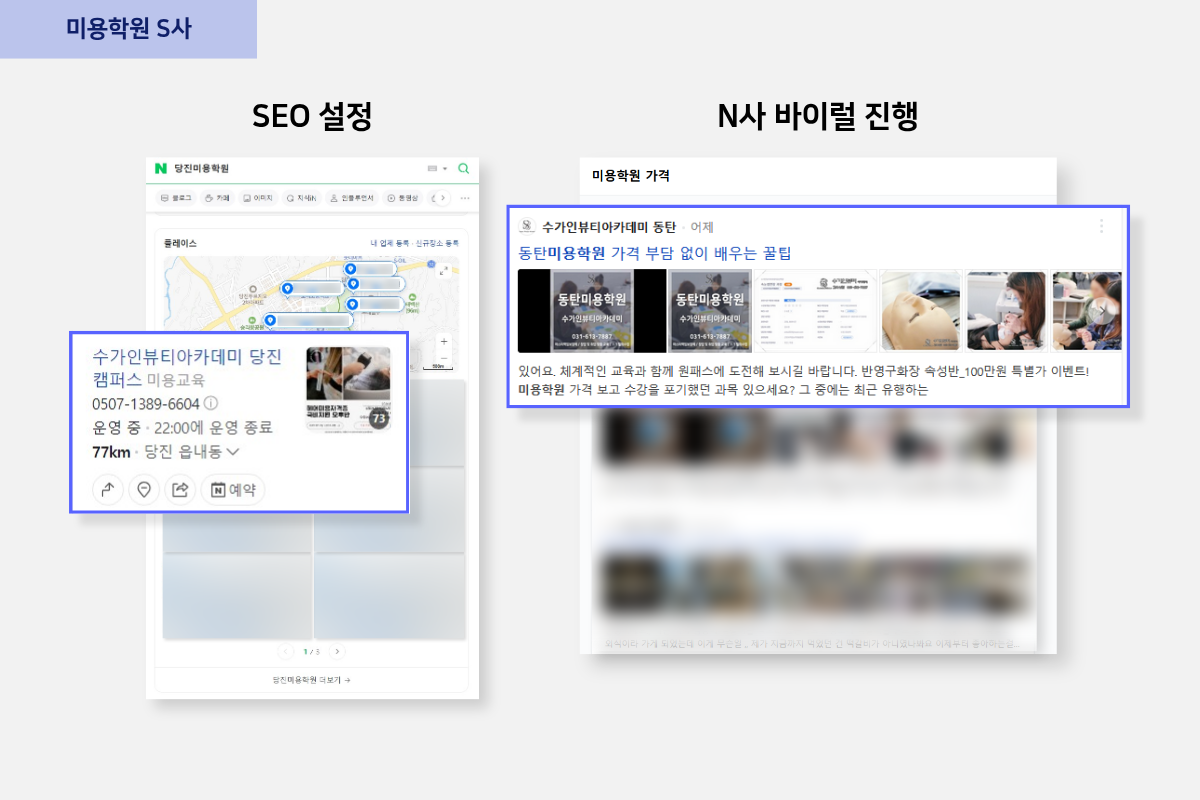Click the info icon next to the phone number

pos(210,404)
